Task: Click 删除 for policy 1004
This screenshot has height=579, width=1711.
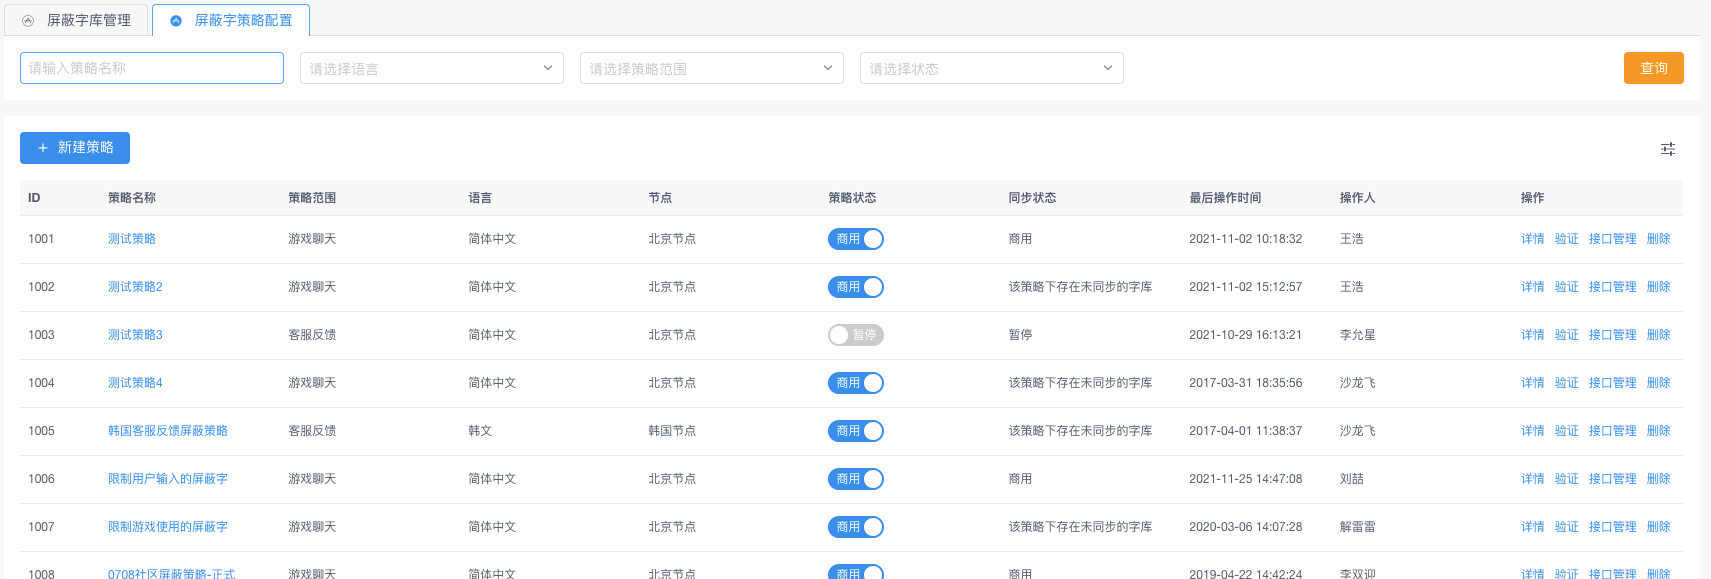Action: tap(1658, 383)
